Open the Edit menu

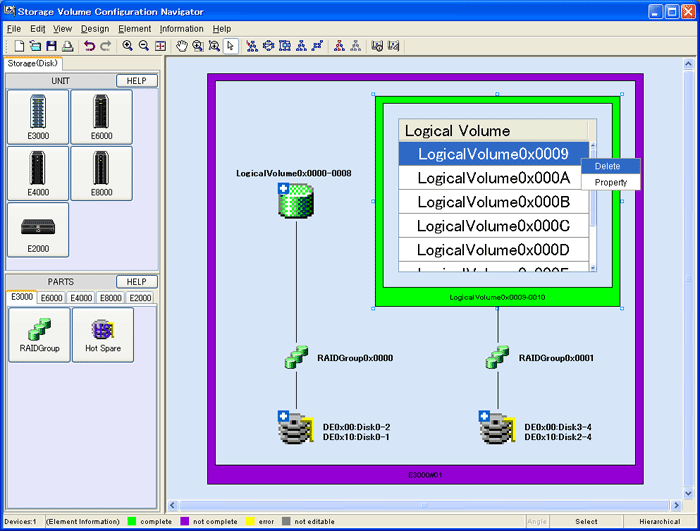pos(38,29)
